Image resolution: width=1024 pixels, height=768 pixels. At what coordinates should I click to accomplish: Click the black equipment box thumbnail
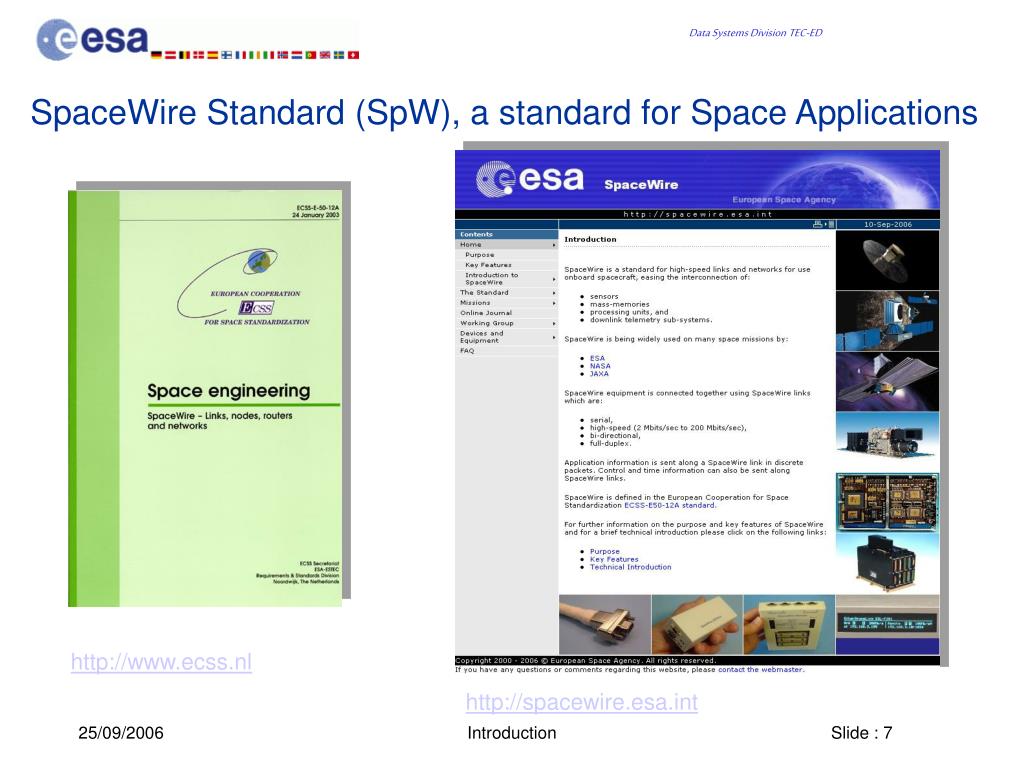888,563
